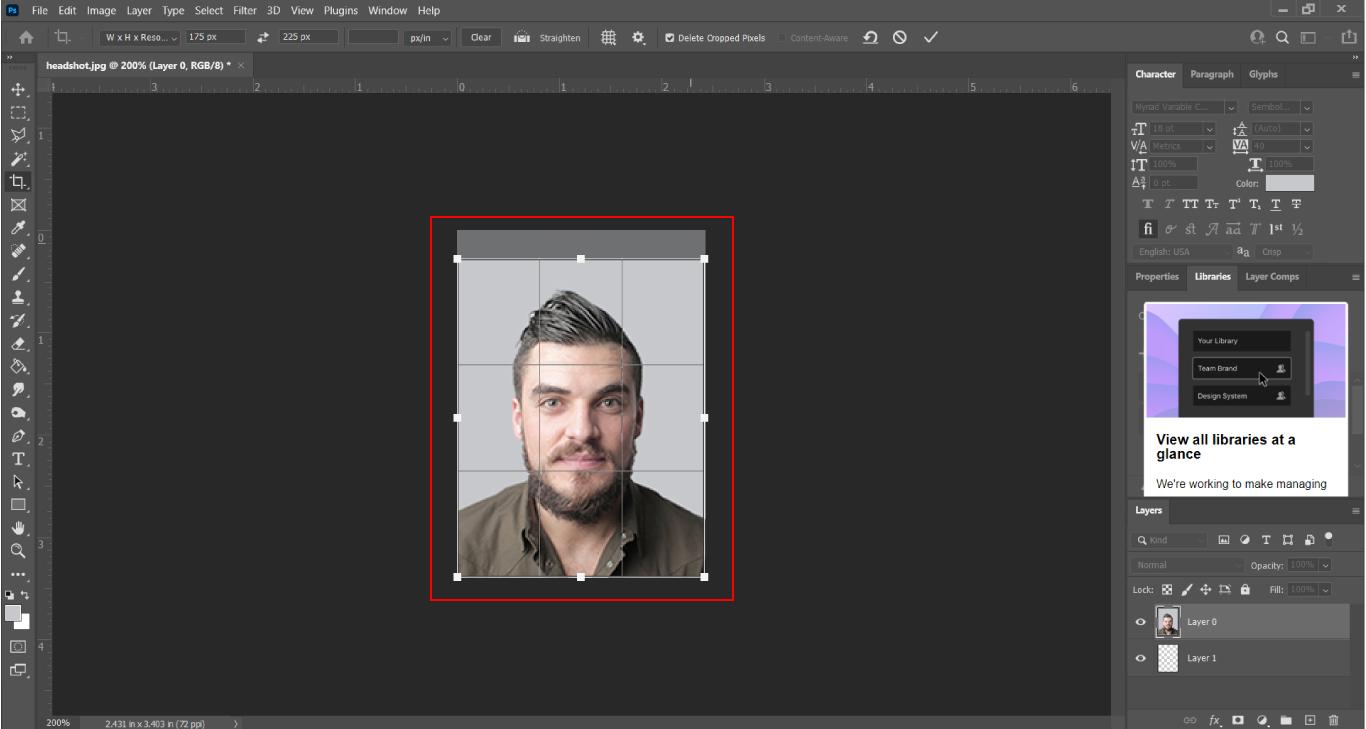1366x729 pixels.
Task: Select the Zoom tool in left toolbar
Action: click(18, 551)
